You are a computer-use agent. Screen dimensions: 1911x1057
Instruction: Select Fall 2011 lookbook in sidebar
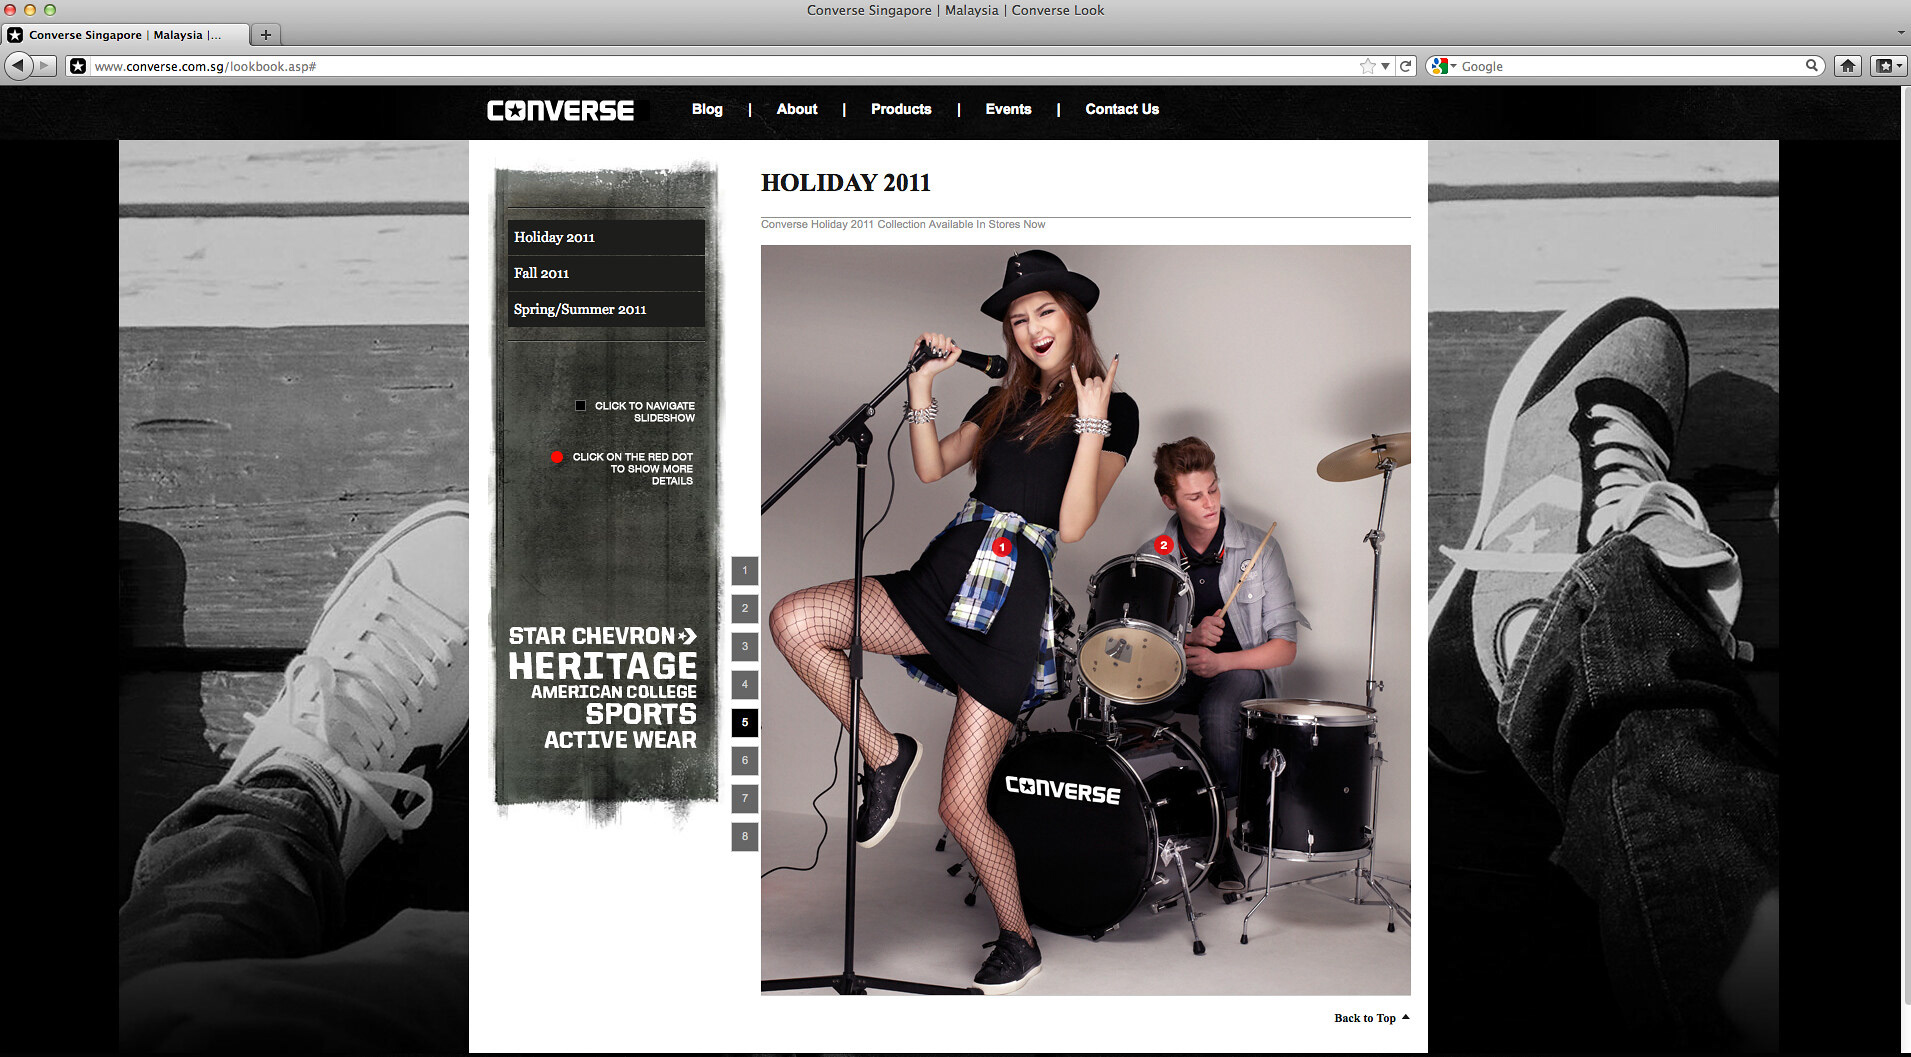606,273
